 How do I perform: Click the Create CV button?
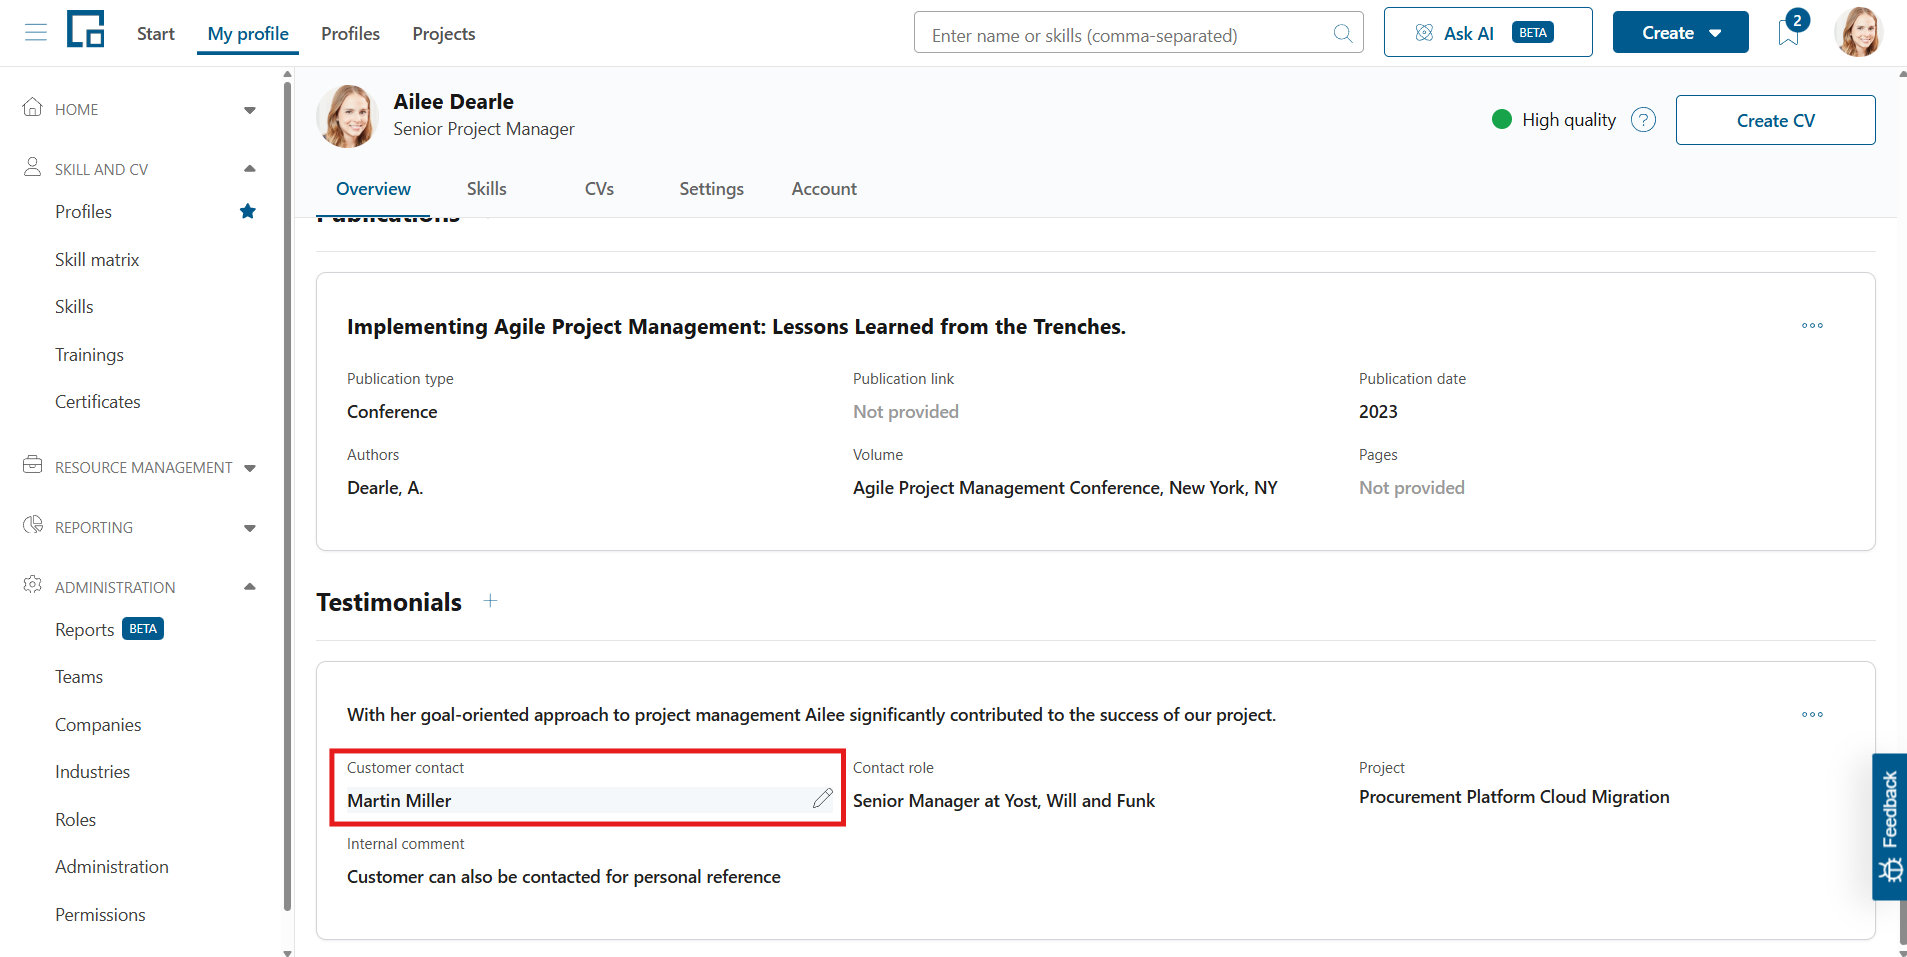(x=1775, y=120)
